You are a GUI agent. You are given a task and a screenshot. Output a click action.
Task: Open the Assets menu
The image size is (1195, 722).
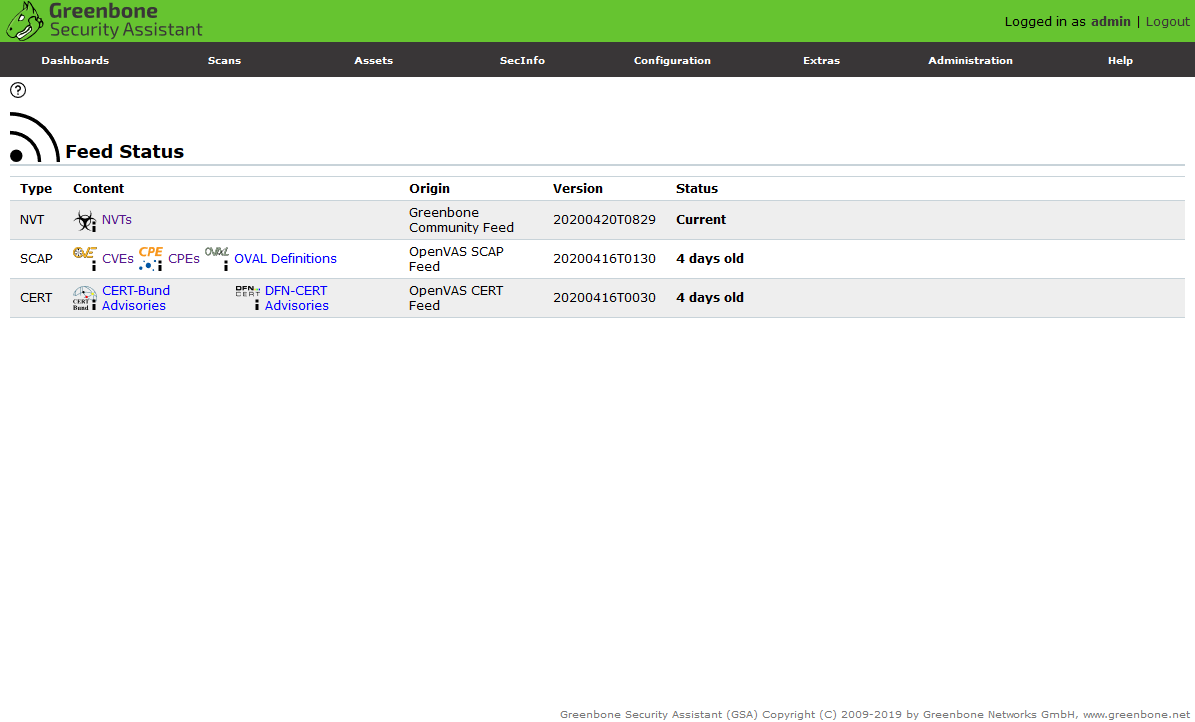click(373, 60)
